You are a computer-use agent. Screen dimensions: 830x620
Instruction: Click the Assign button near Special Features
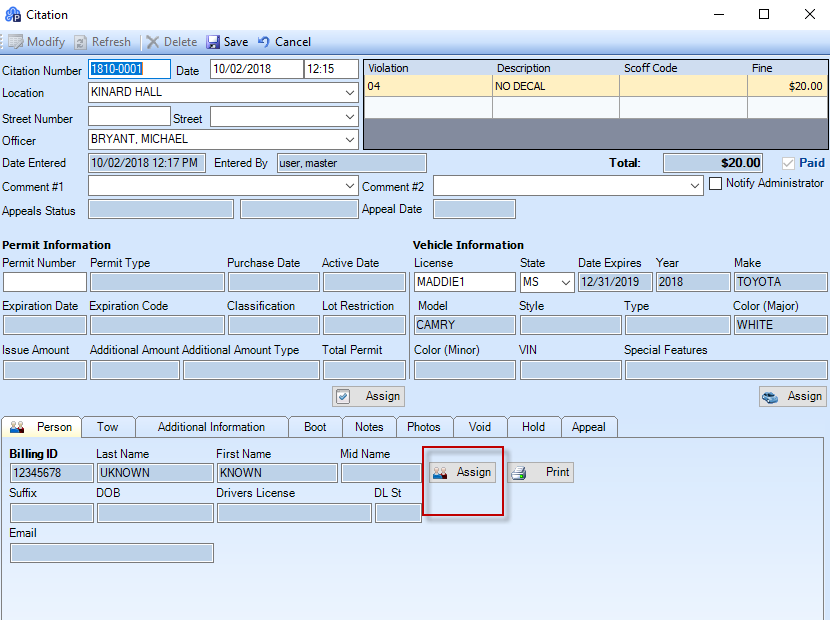point(793,396)
